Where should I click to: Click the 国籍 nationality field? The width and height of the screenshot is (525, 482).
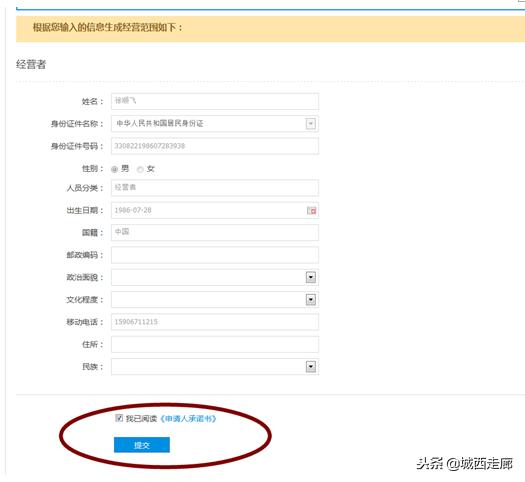pos(215,232)
